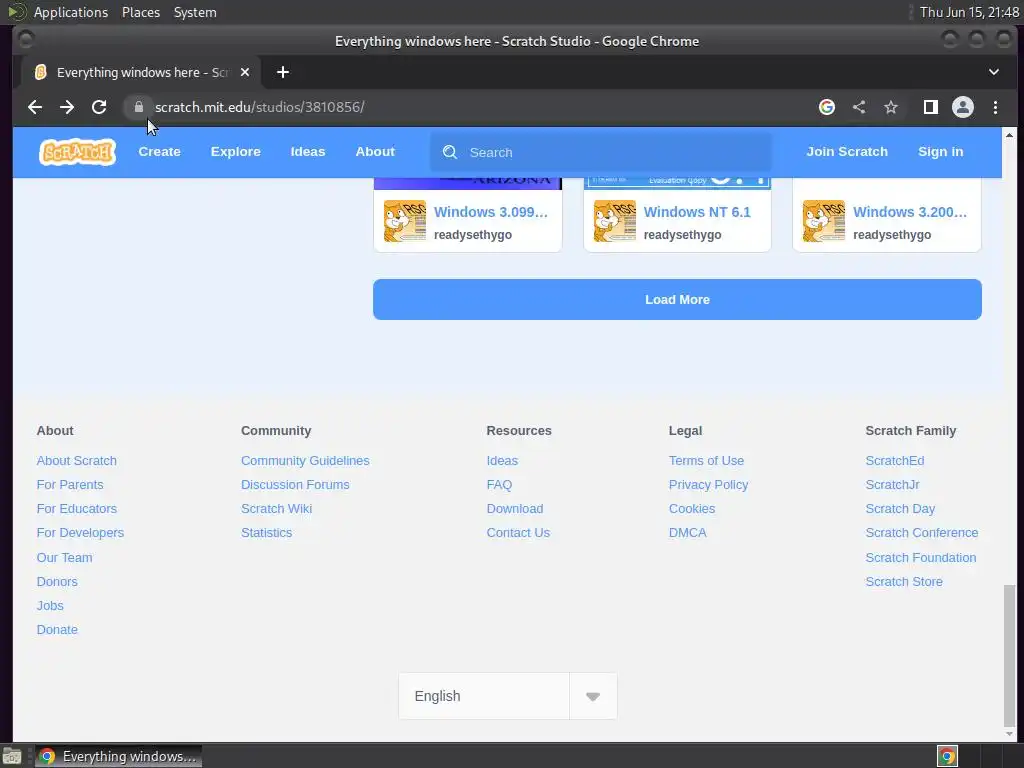
Task: Open the For Parents link
Action: pos(70,485)
